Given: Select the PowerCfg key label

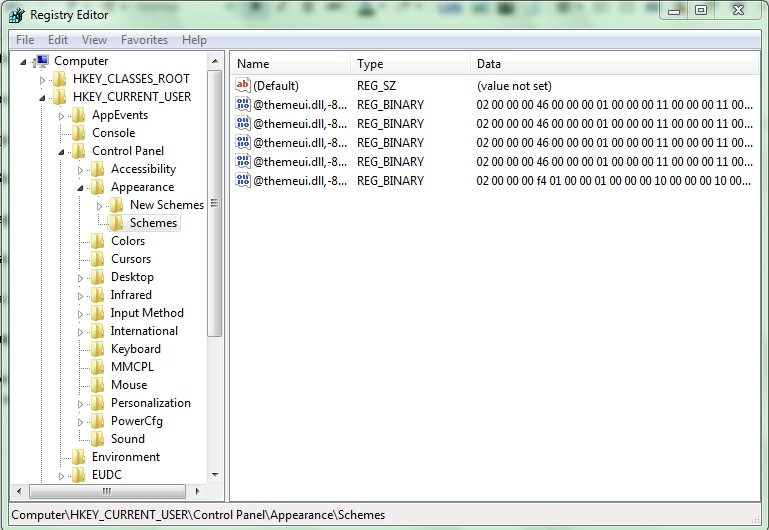Looking at the screenshot, I should (137, 421).
